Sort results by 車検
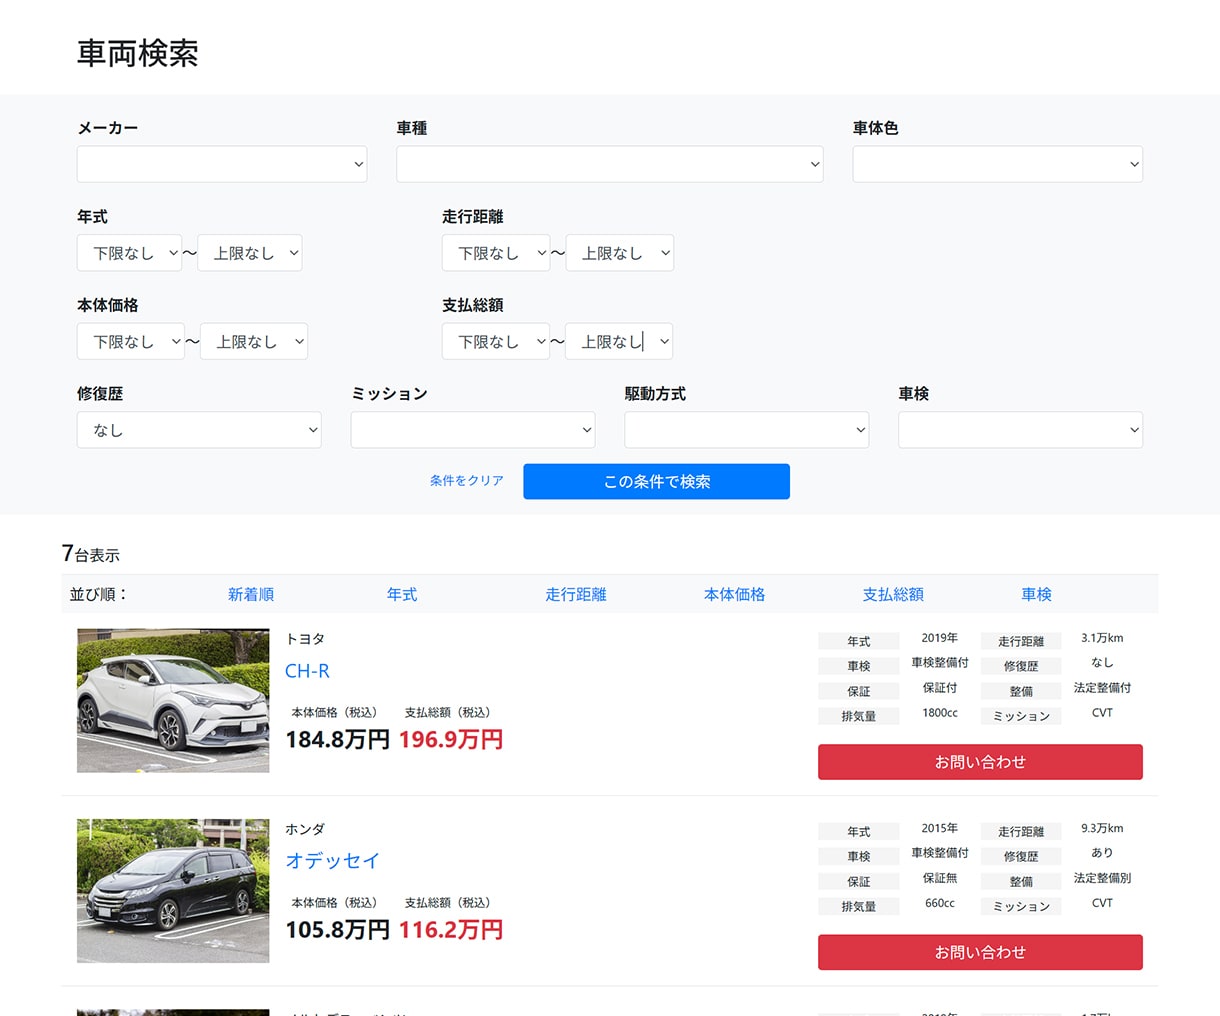 click(1036, 594)
